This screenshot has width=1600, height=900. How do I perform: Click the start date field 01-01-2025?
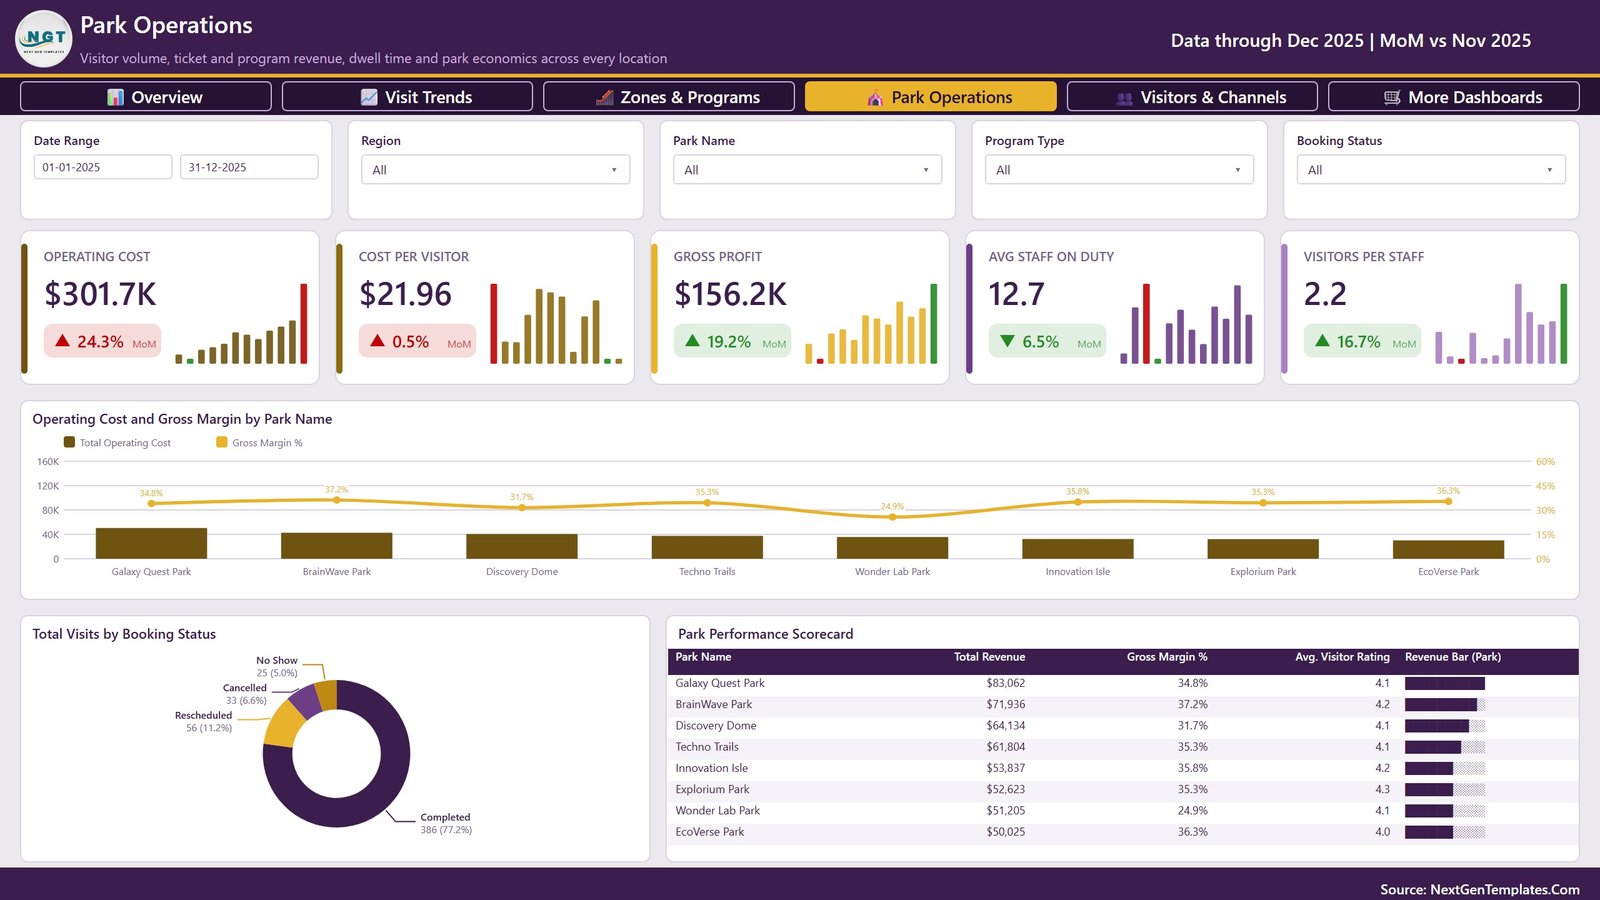tap(103, 167)
